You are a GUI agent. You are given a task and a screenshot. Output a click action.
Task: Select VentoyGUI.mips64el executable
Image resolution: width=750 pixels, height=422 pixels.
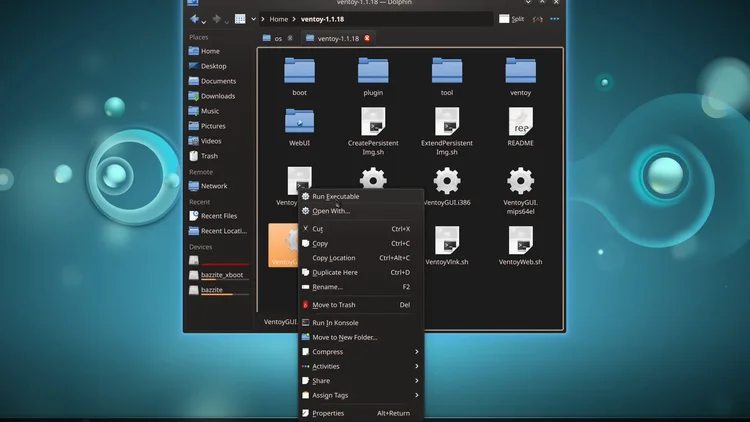coord(520,190)
